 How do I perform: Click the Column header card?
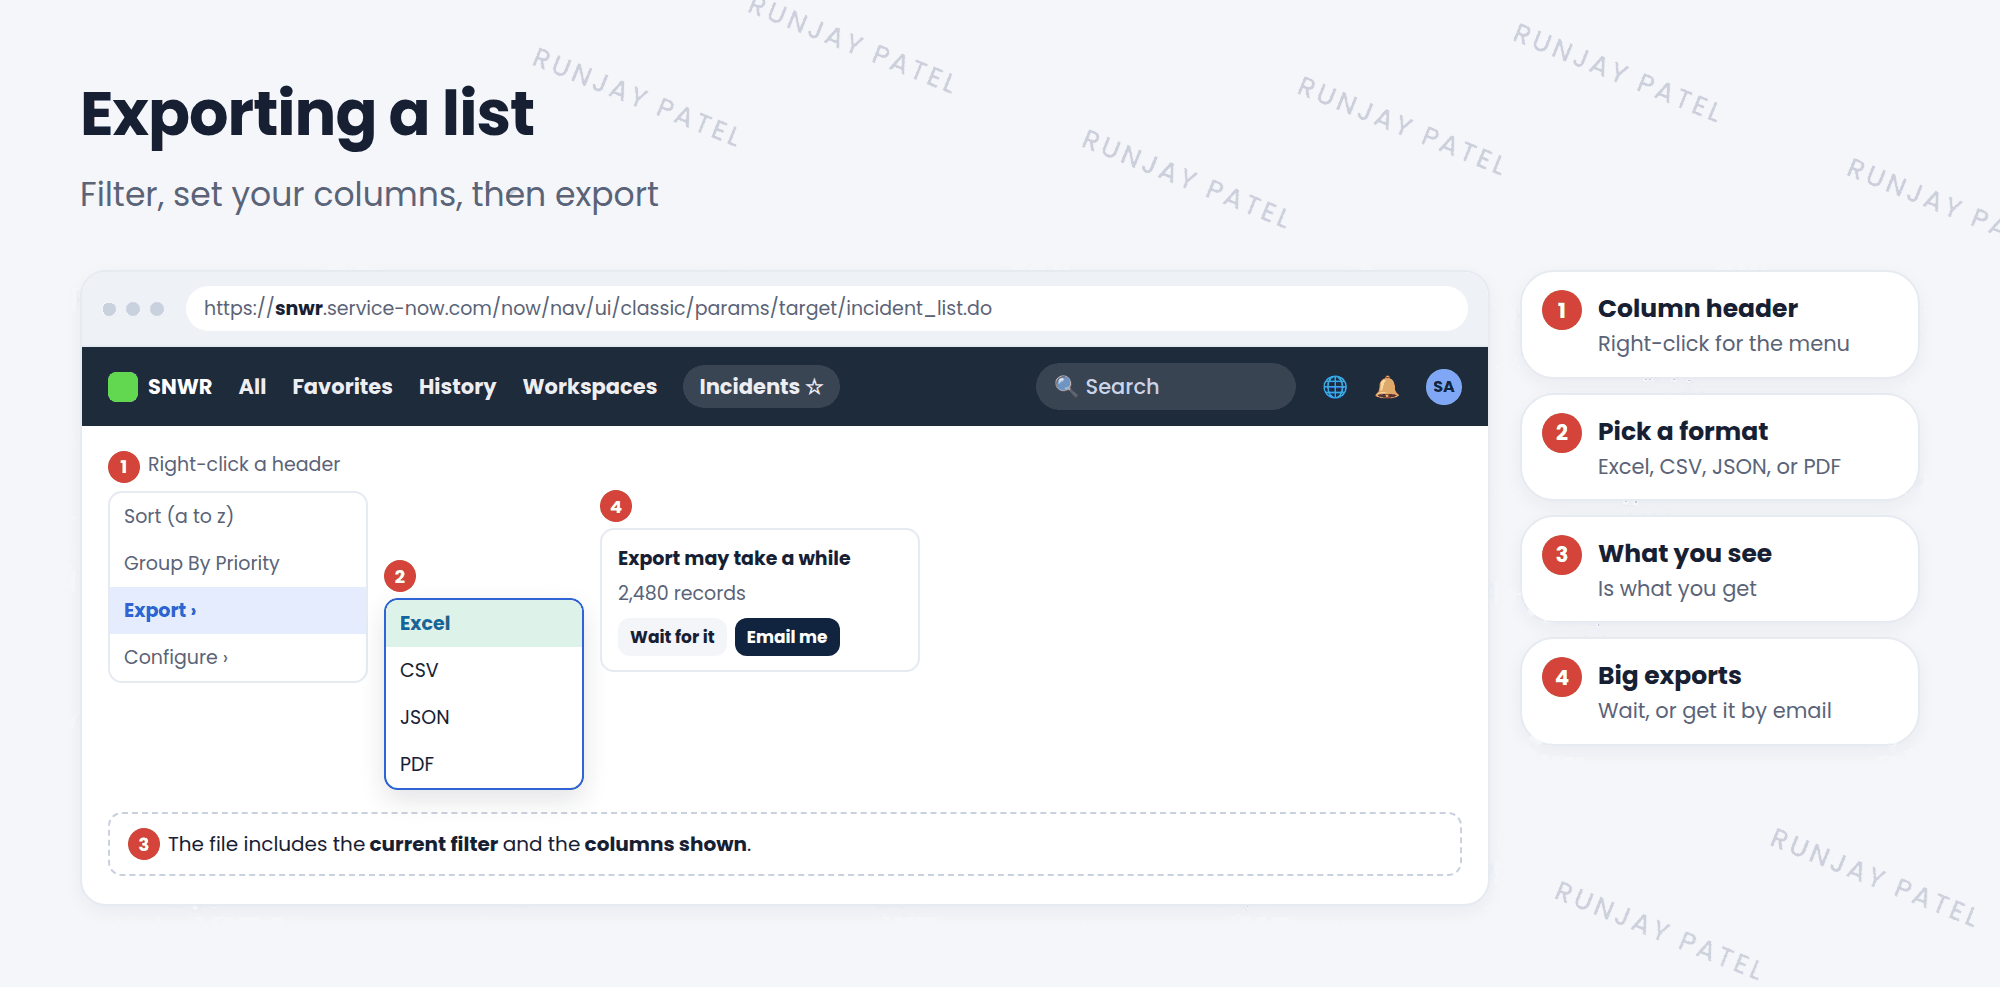(x=1720, y=324)
